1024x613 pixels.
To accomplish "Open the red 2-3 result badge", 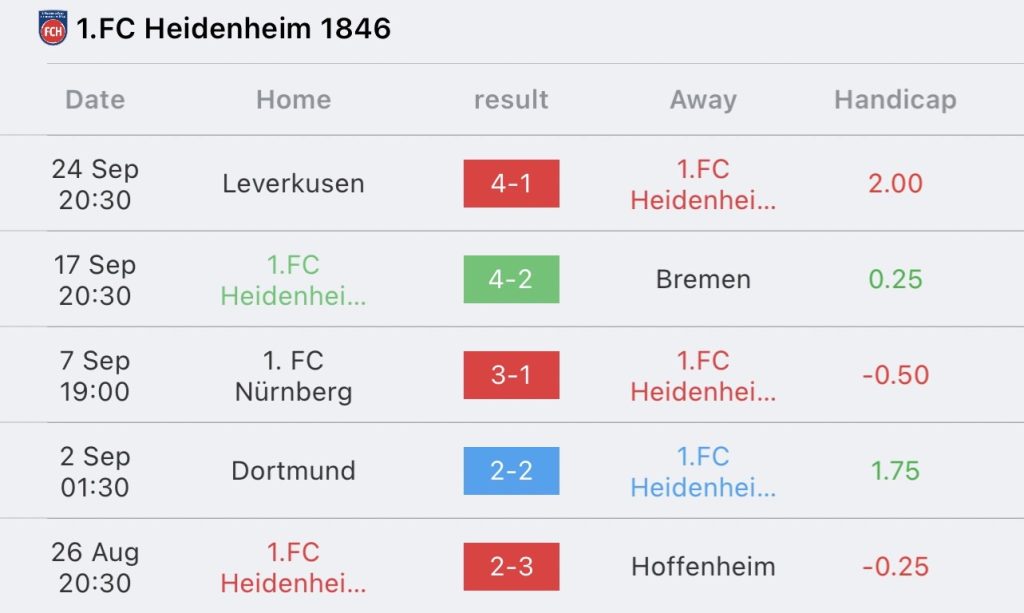I will pos(511,567).
